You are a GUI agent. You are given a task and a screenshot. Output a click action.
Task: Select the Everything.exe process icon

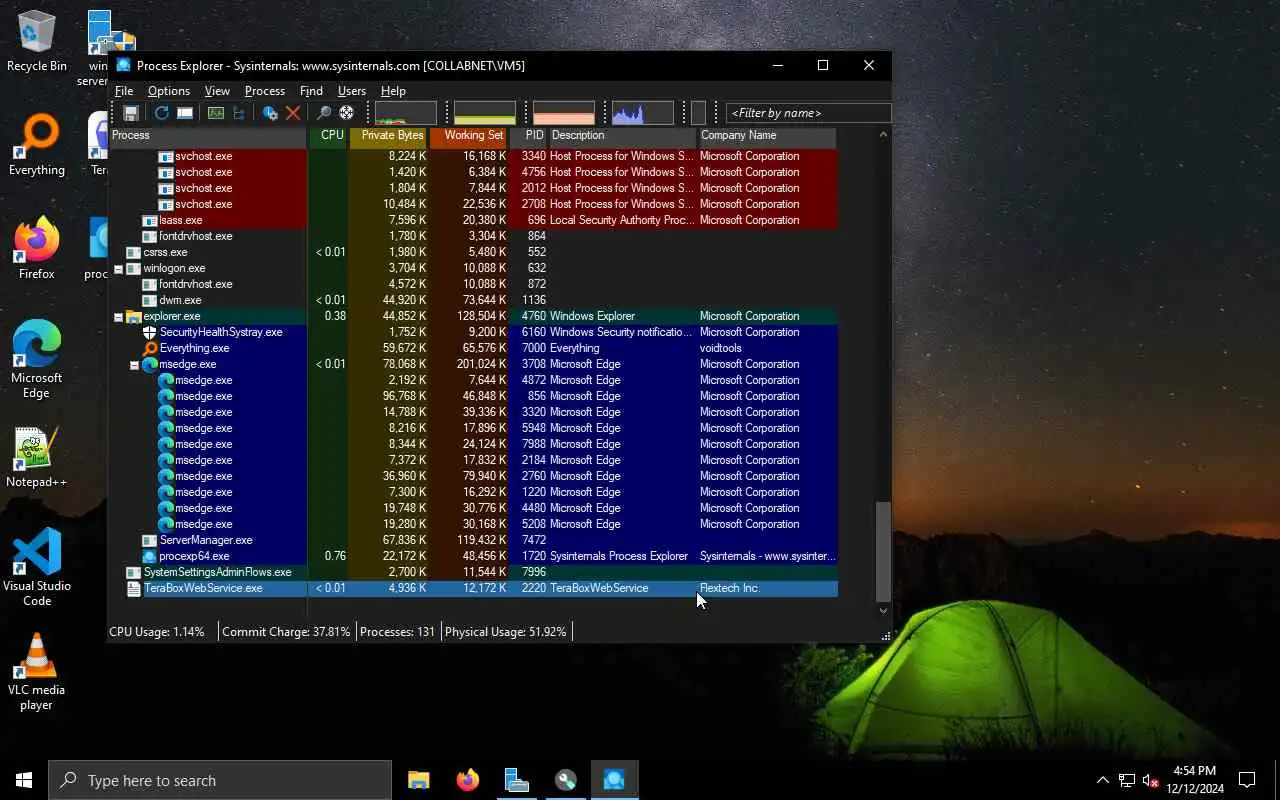(x=150, y=348)
